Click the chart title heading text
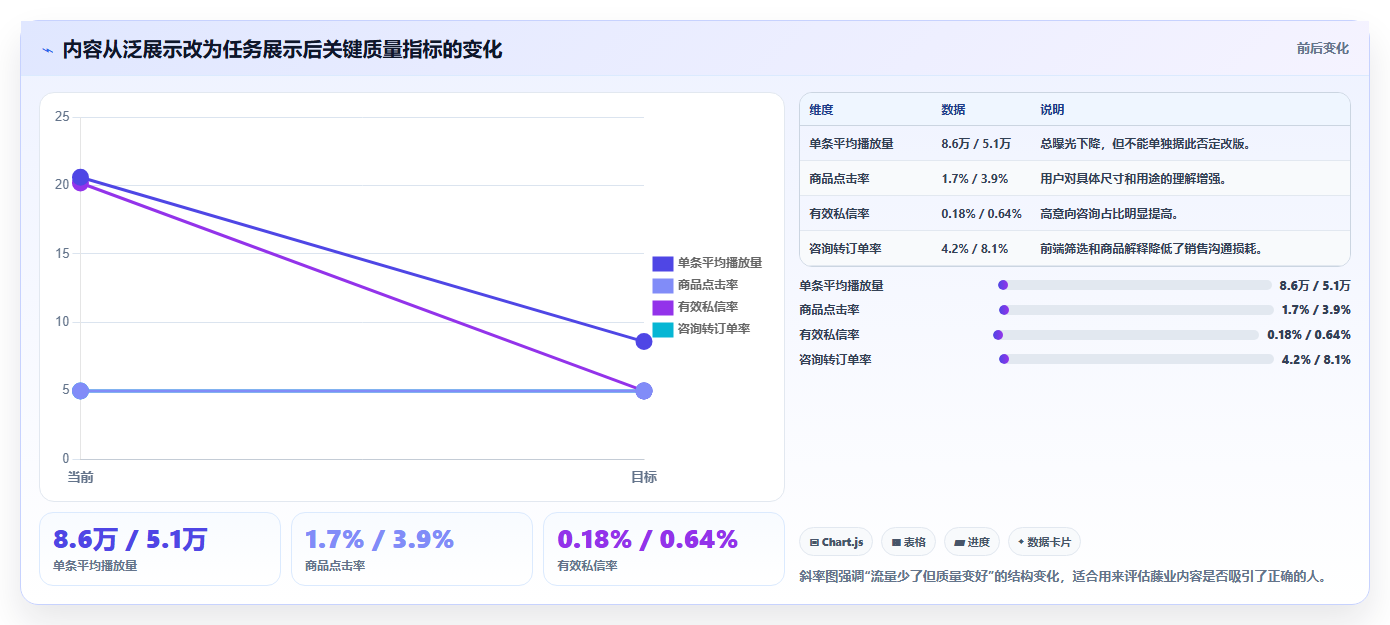This screenshot has width=1390, height=625. (282, 50)
